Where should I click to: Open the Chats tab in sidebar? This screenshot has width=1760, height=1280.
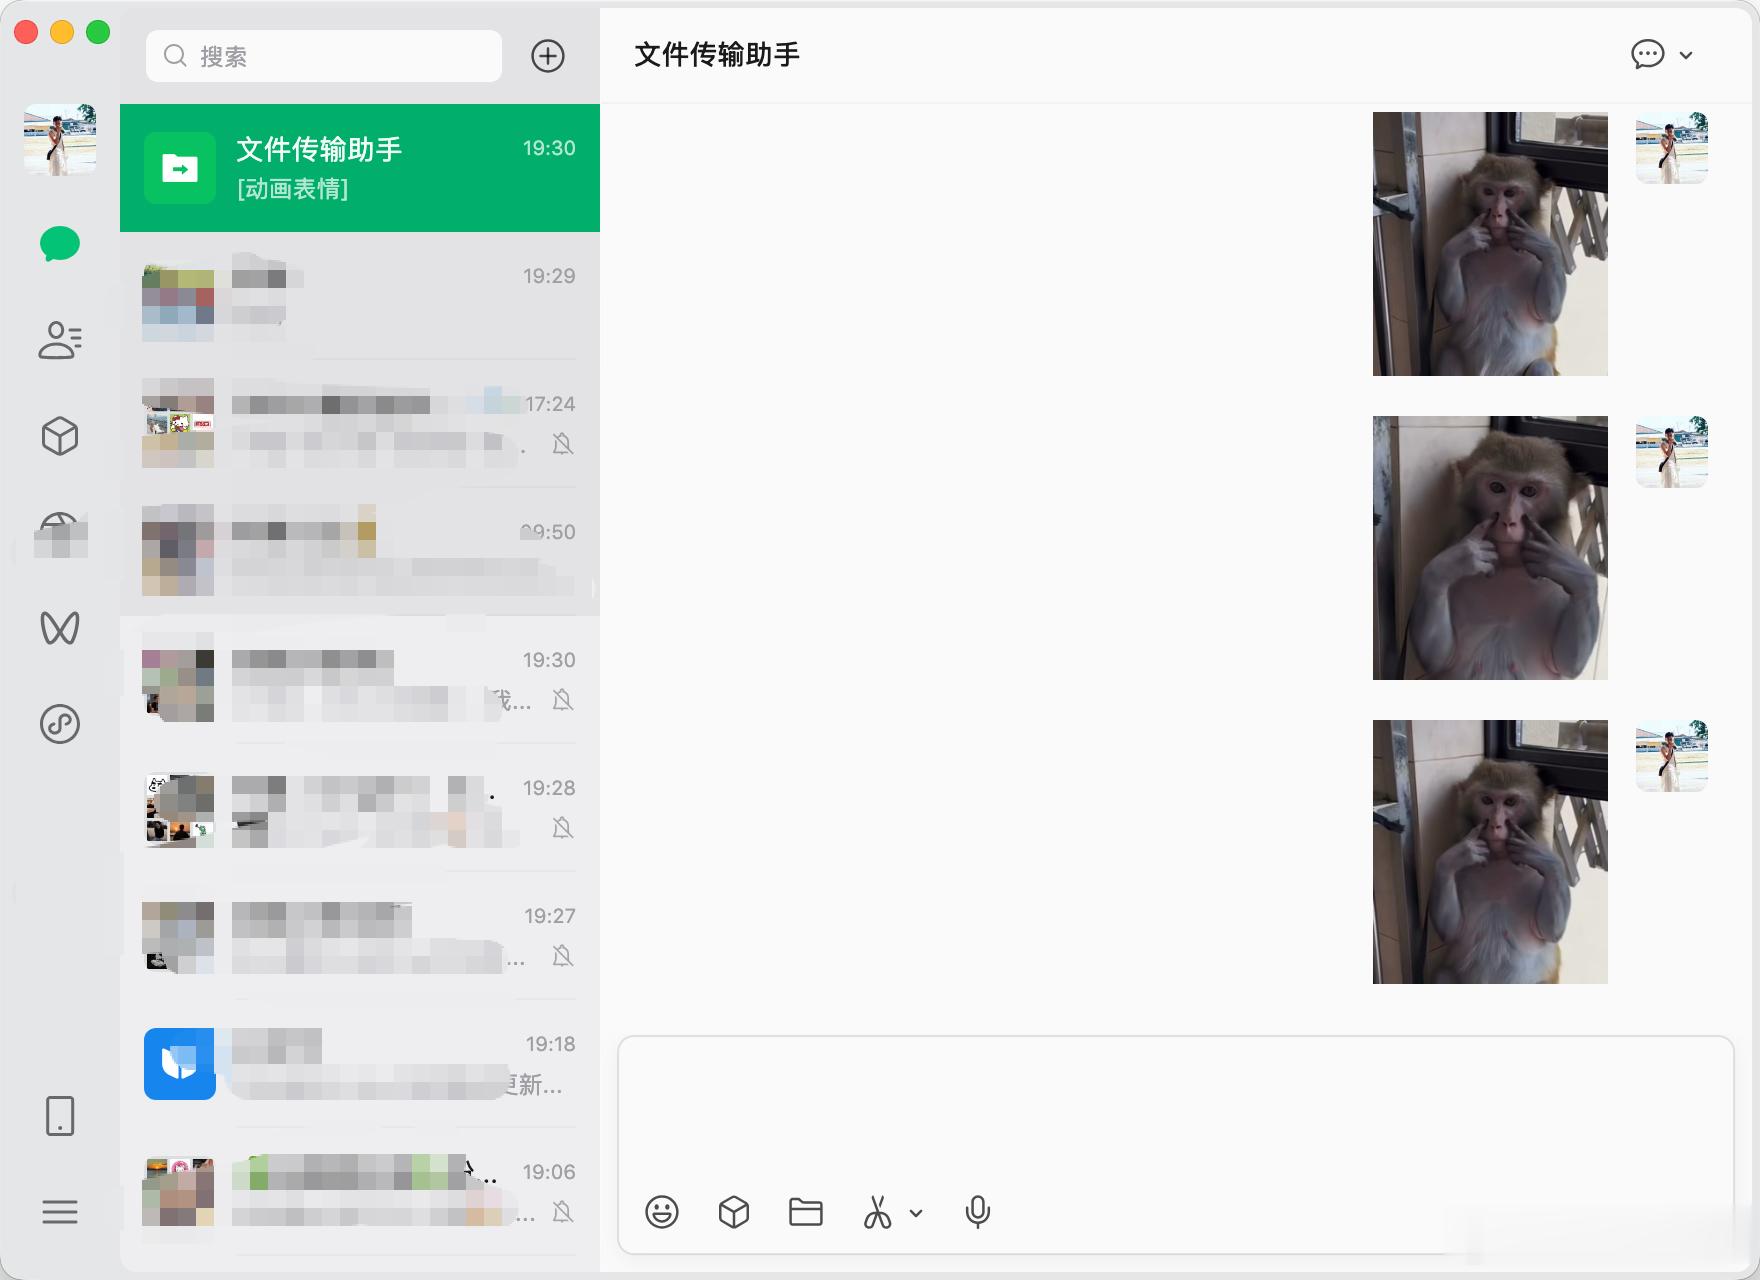pyautogui.click(x=60, y=244)
